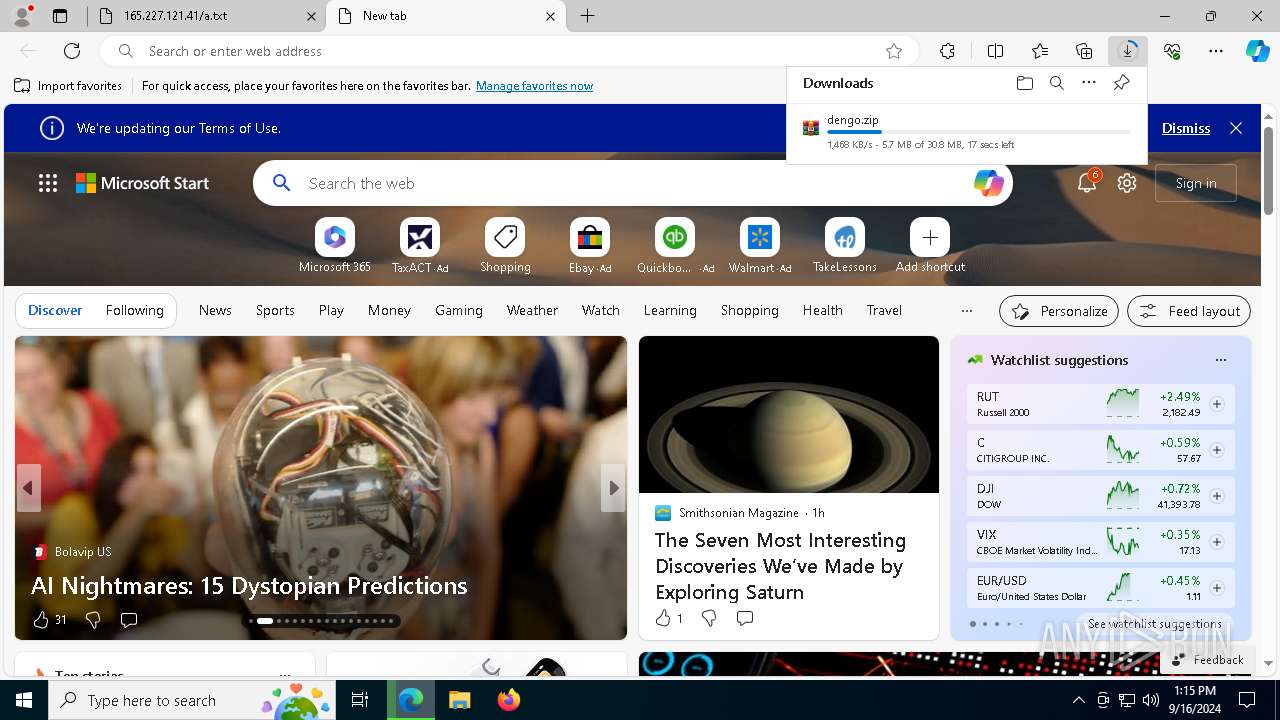Open the Copilot sidebar button
The image size is (1280, 720).
point(1257,51)
